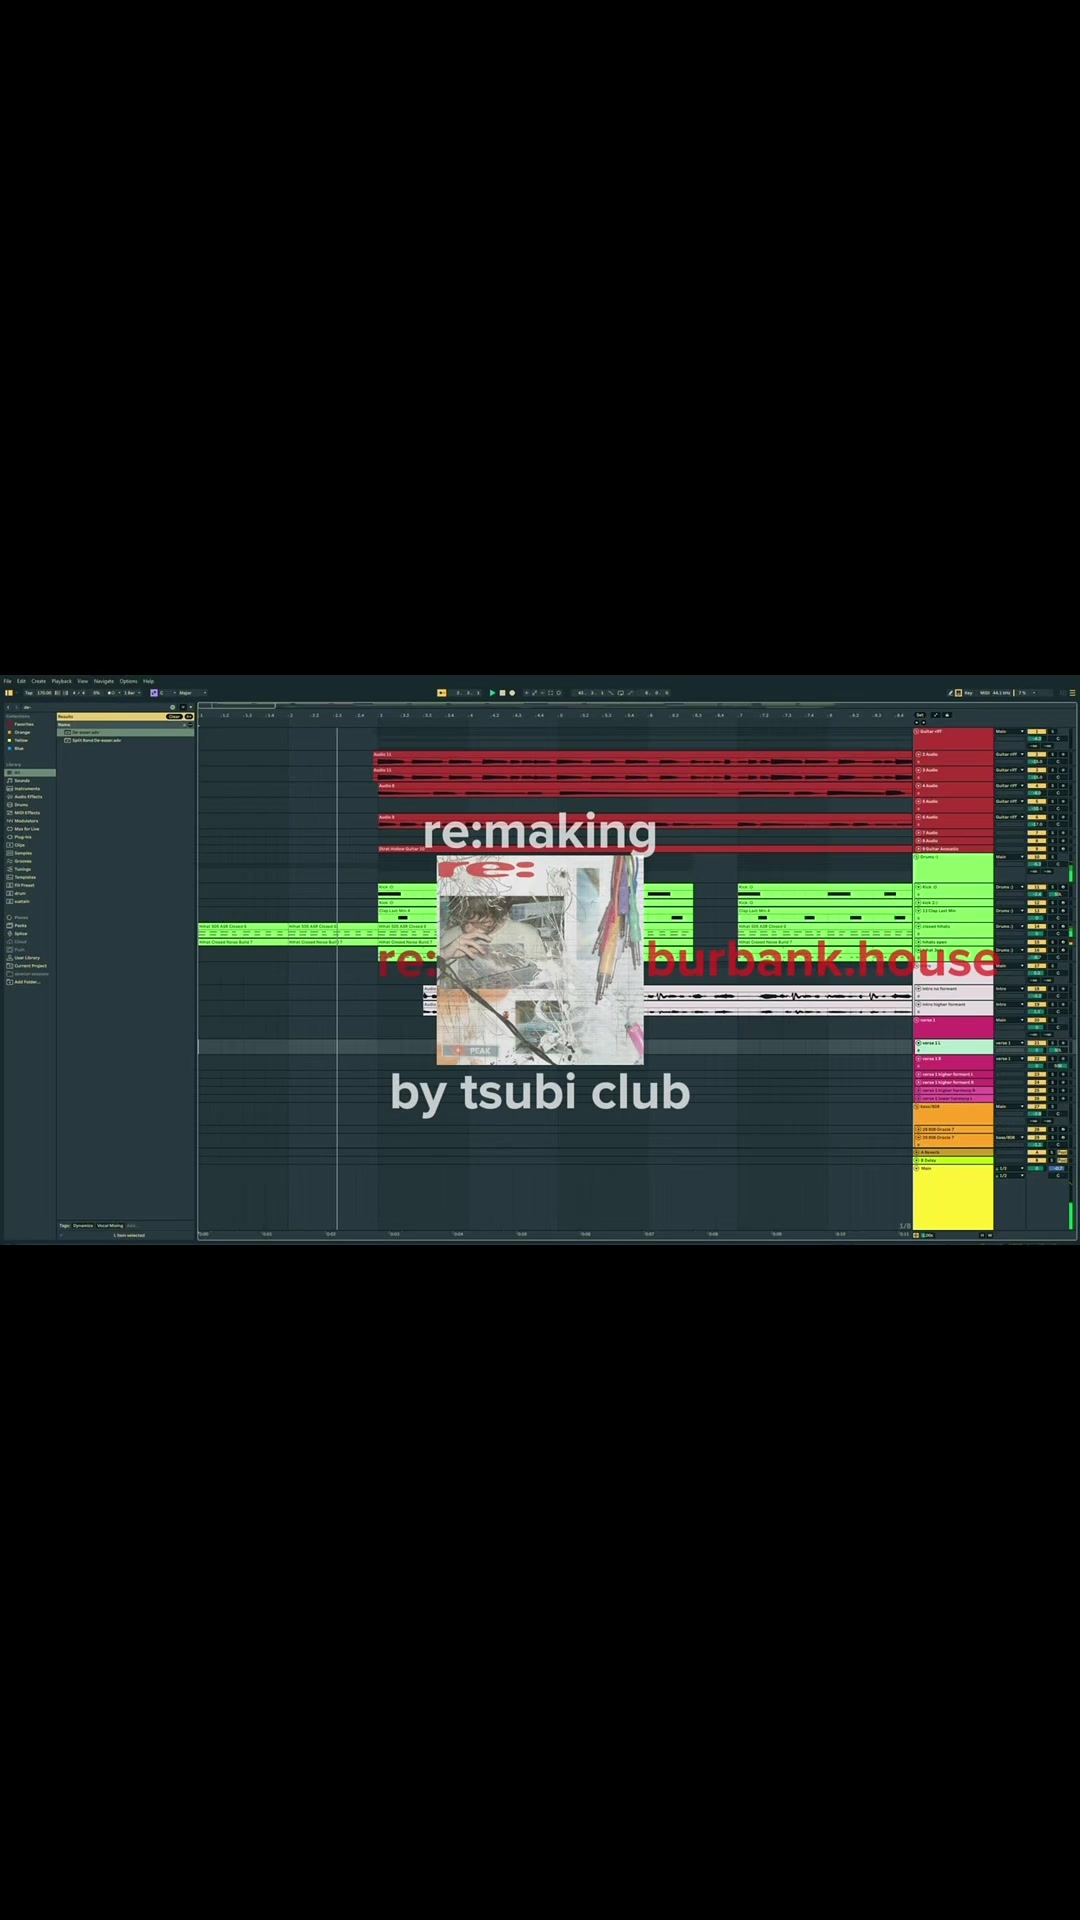
Task: Open the Max for Live browser category
Action: (27, 829)
